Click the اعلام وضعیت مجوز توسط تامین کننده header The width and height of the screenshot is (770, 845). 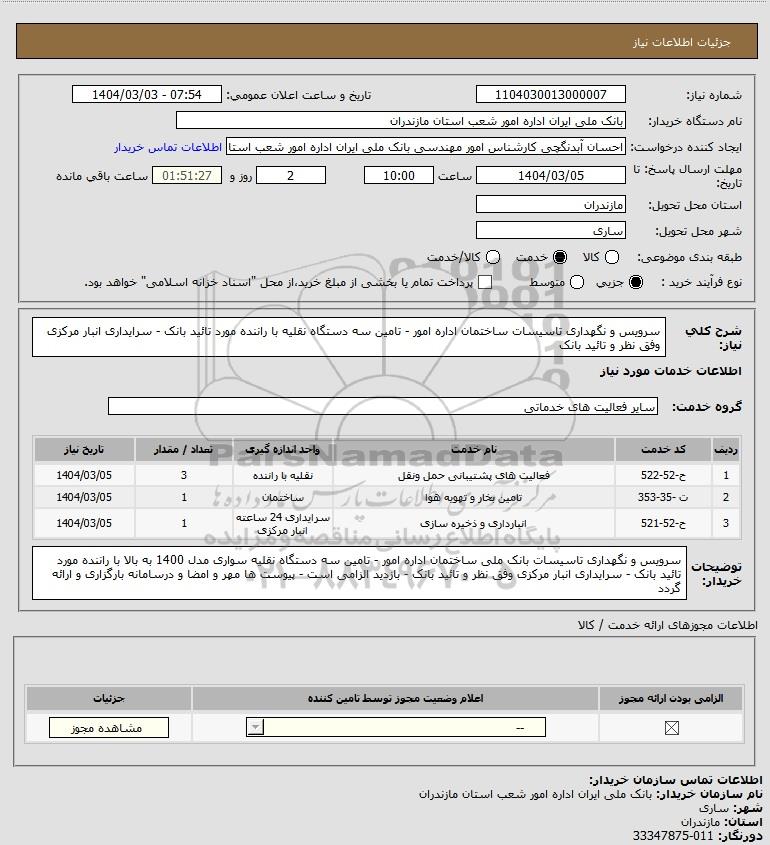396,698
